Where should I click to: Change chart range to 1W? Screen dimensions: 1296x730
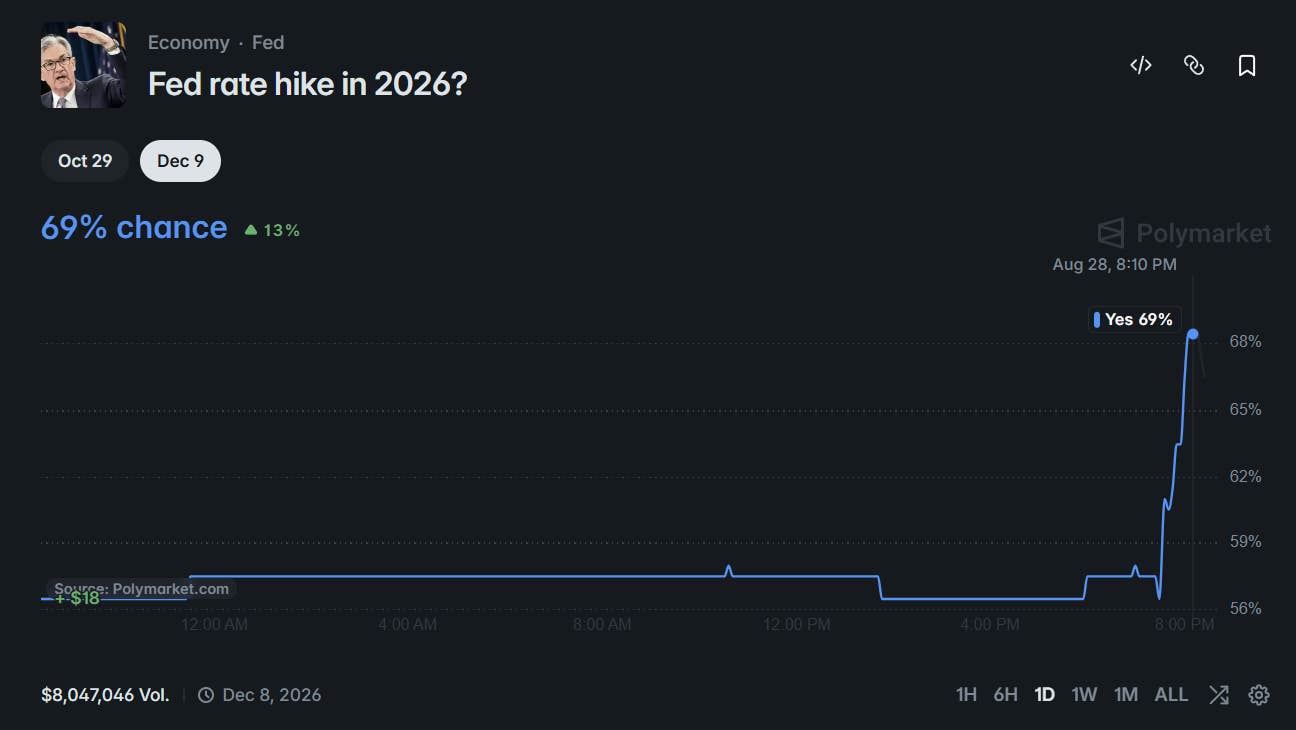[1084, 695]
